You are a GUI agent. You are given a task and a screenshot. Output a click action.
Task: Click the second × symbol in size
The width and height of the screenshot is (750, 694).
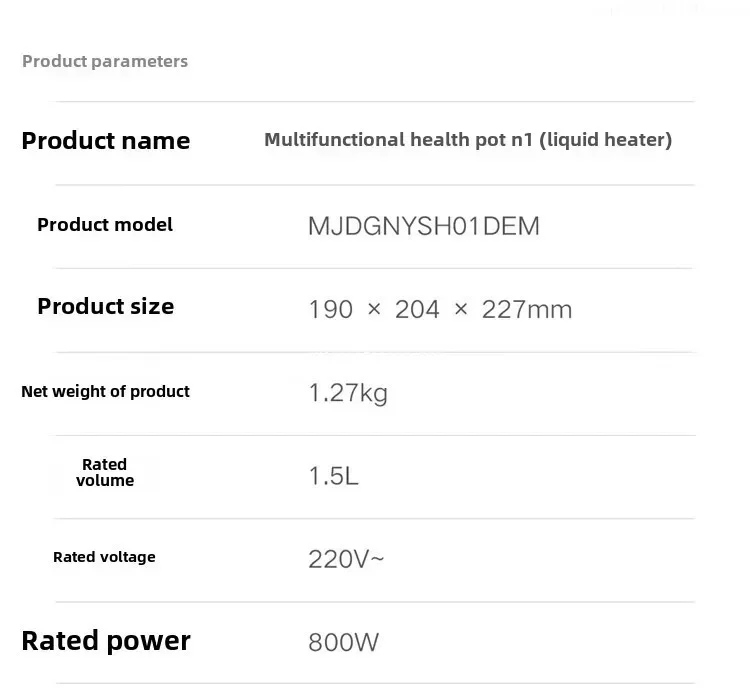click(461, 309)
